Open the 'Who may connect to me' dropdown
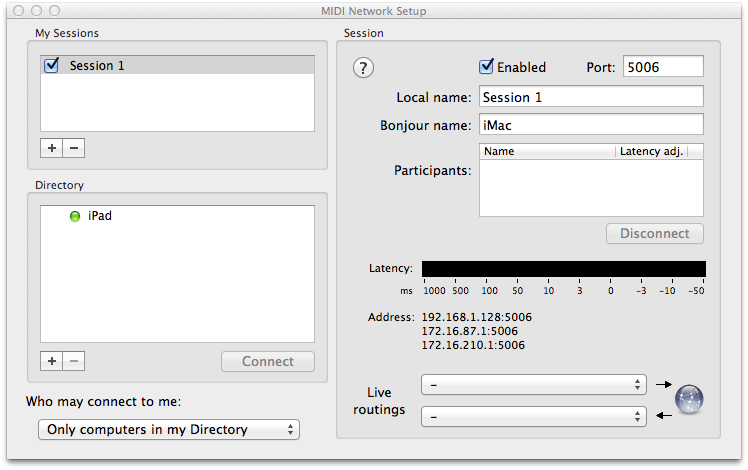748x470 pixels. click(x=169, y=429)
